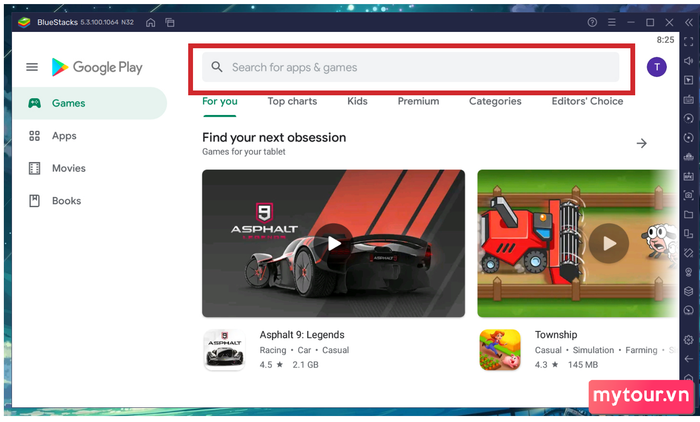
Task: Switch to the For you tab
Action: (220, 101)
